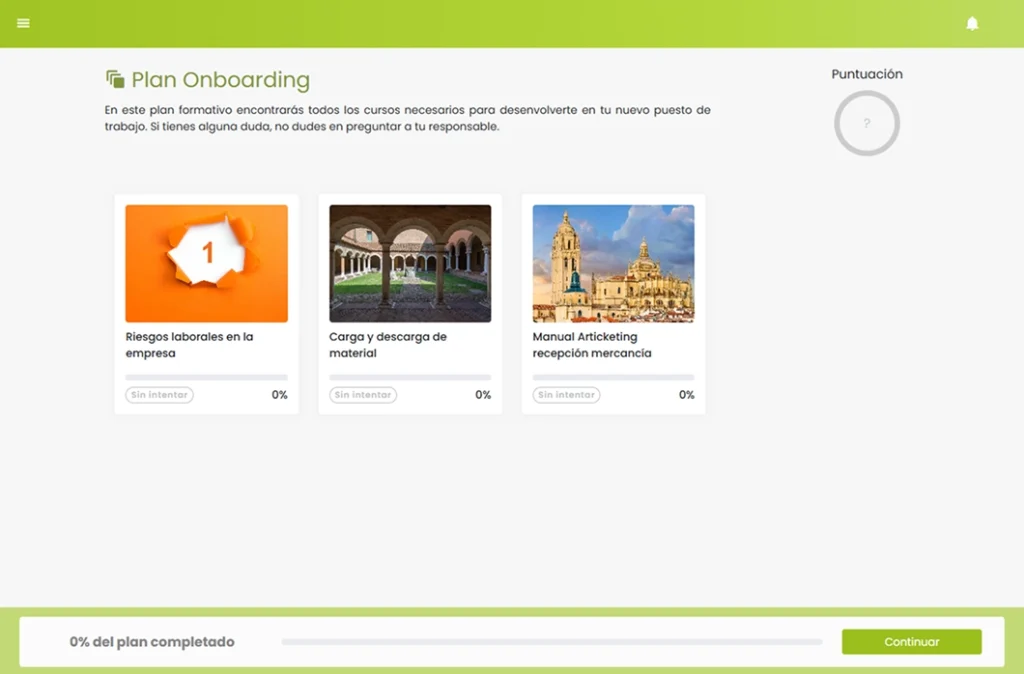
Task: Click the Manual Articketing course progress bar
Action: (x=613, y=377)
